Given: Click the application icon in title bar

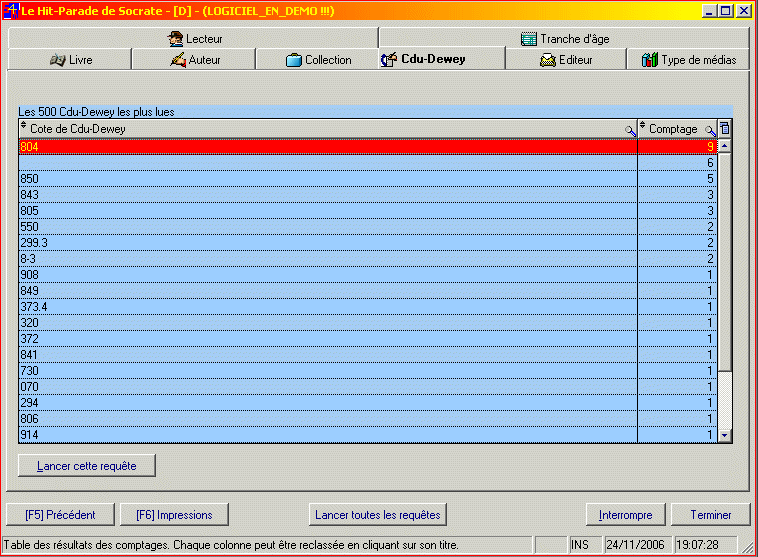Looking at the screenshot, I should 11,11.
